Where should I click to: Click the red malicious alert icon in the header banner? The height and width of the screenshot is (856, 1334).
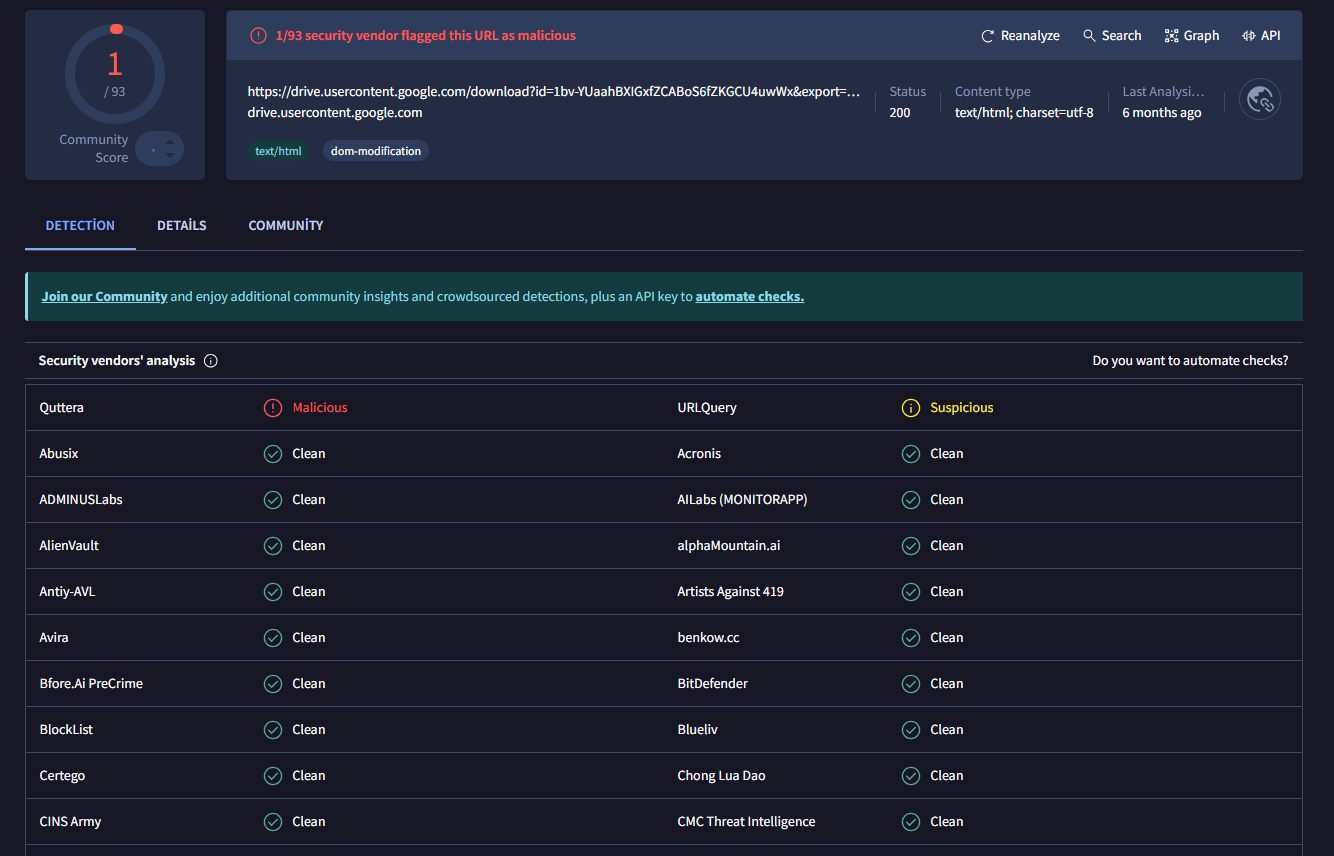point(258,36)
